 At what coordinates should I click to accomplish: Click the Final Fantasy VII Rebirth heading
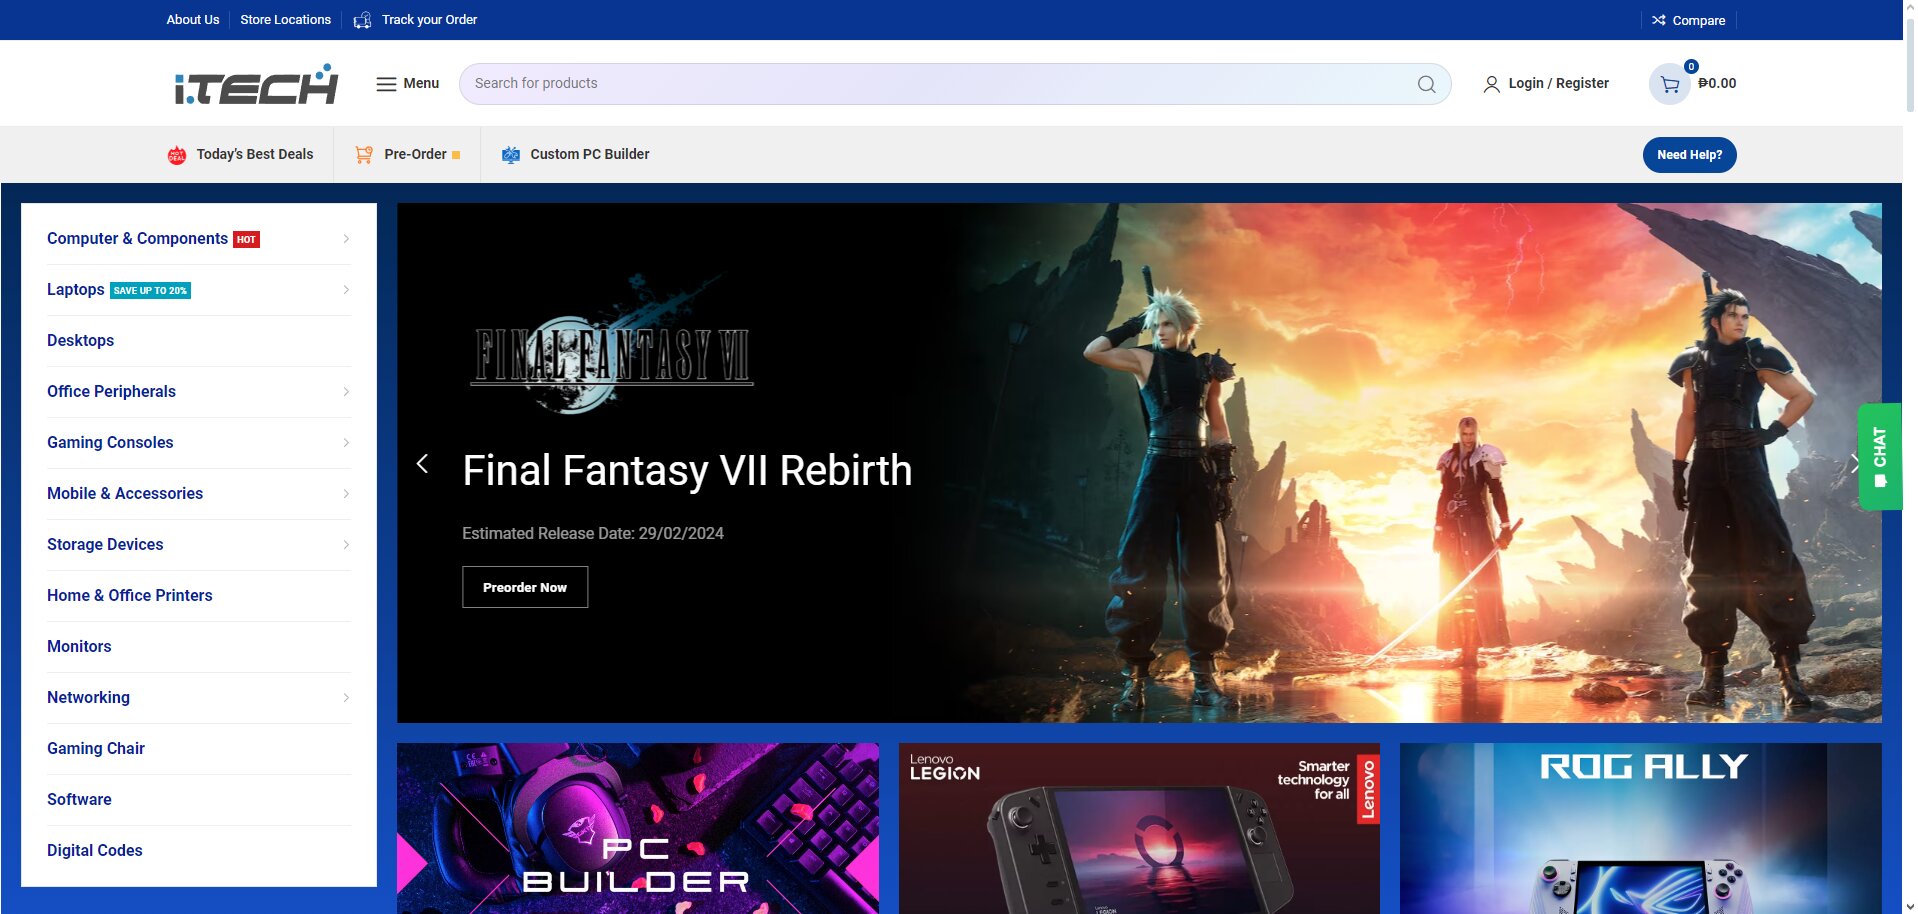pyautogui.click(x=687, y=471)
